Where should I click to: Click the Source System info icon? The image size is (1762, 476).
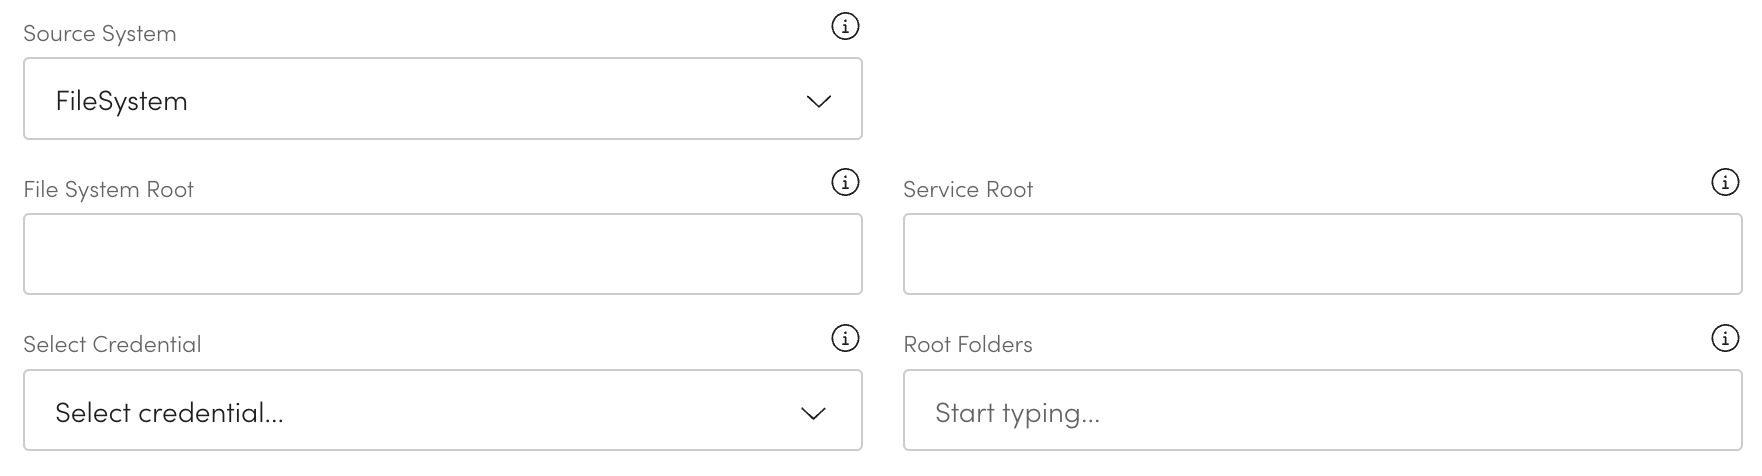pyautogui.click(x=845, y=27)
